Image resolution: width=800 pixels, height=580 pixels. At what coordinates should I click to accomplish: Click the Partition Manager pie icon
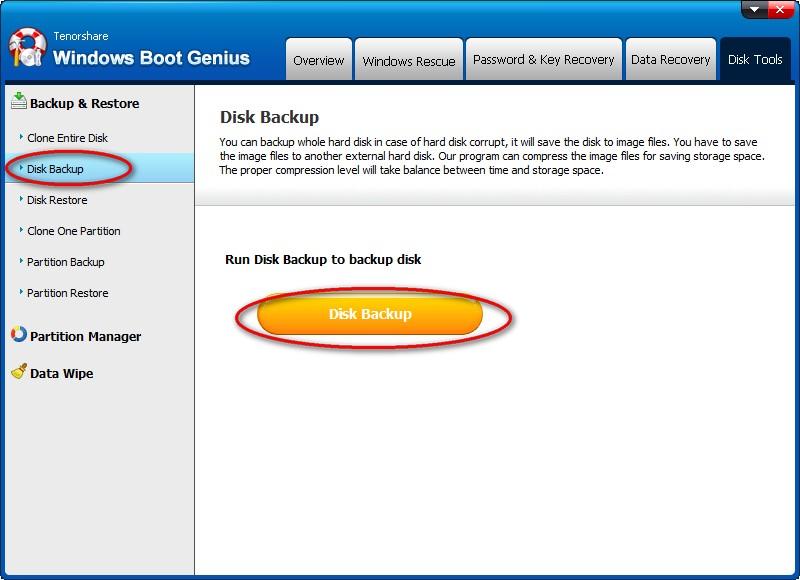pos(19,334)
